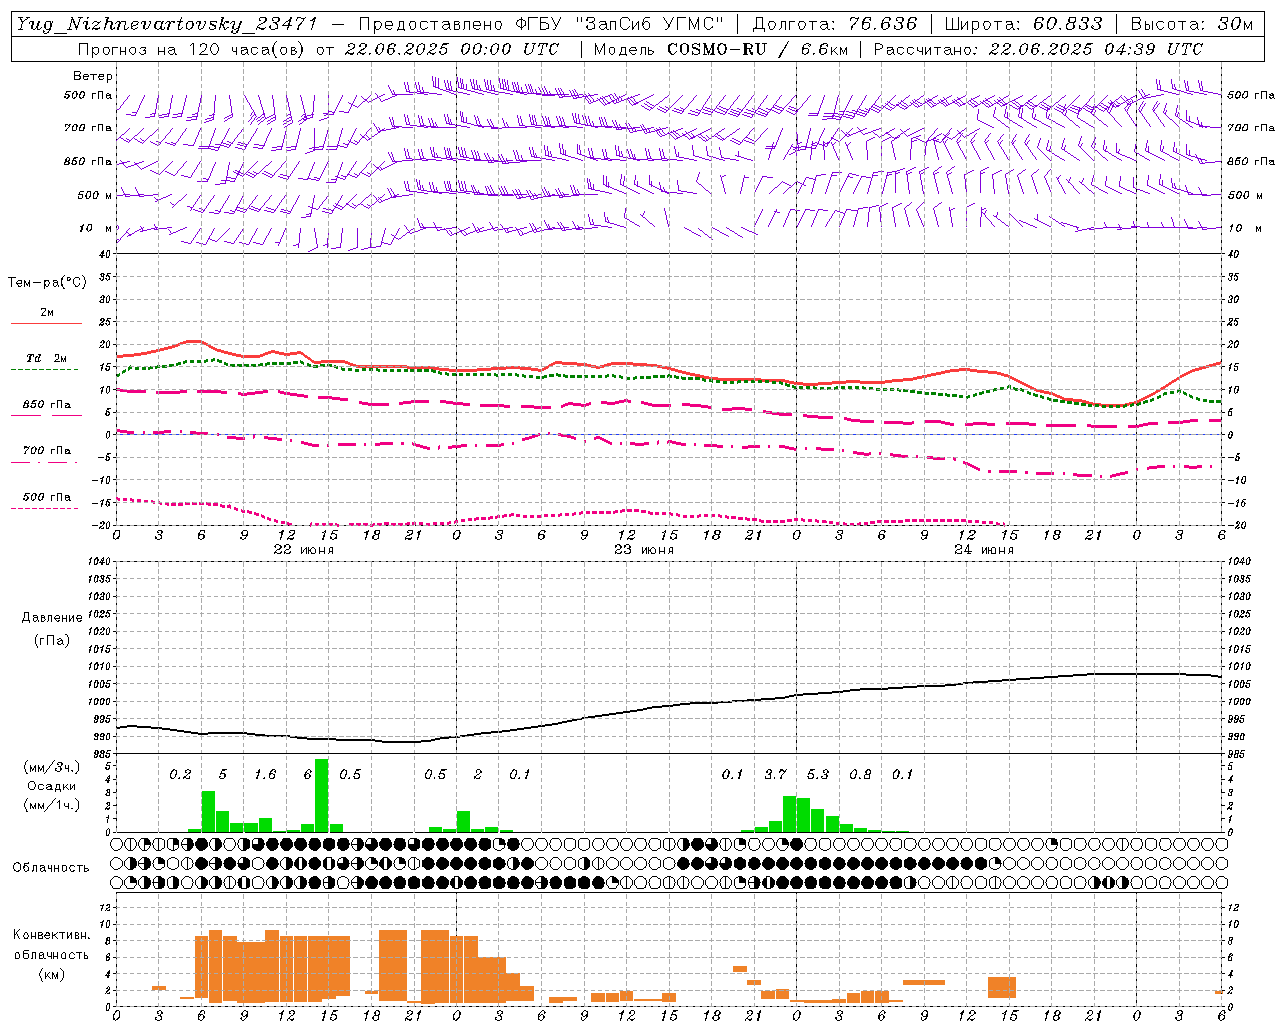Click the 3.7 precipitation total

pyautogui.click(x=775, y=774)
